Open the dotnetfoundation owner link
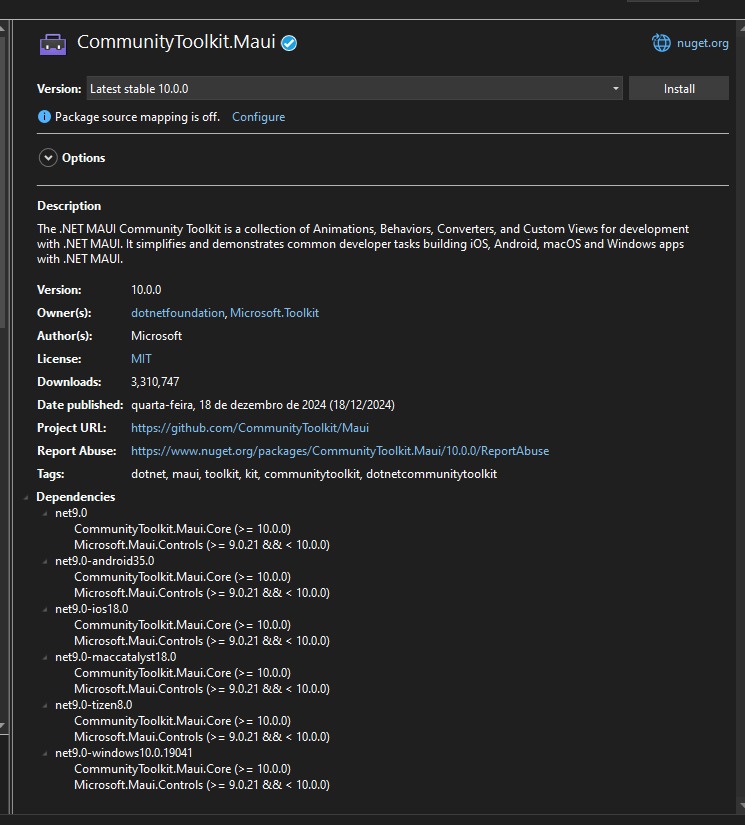Screen dimensions: 745x825 (x=178, y=313)
